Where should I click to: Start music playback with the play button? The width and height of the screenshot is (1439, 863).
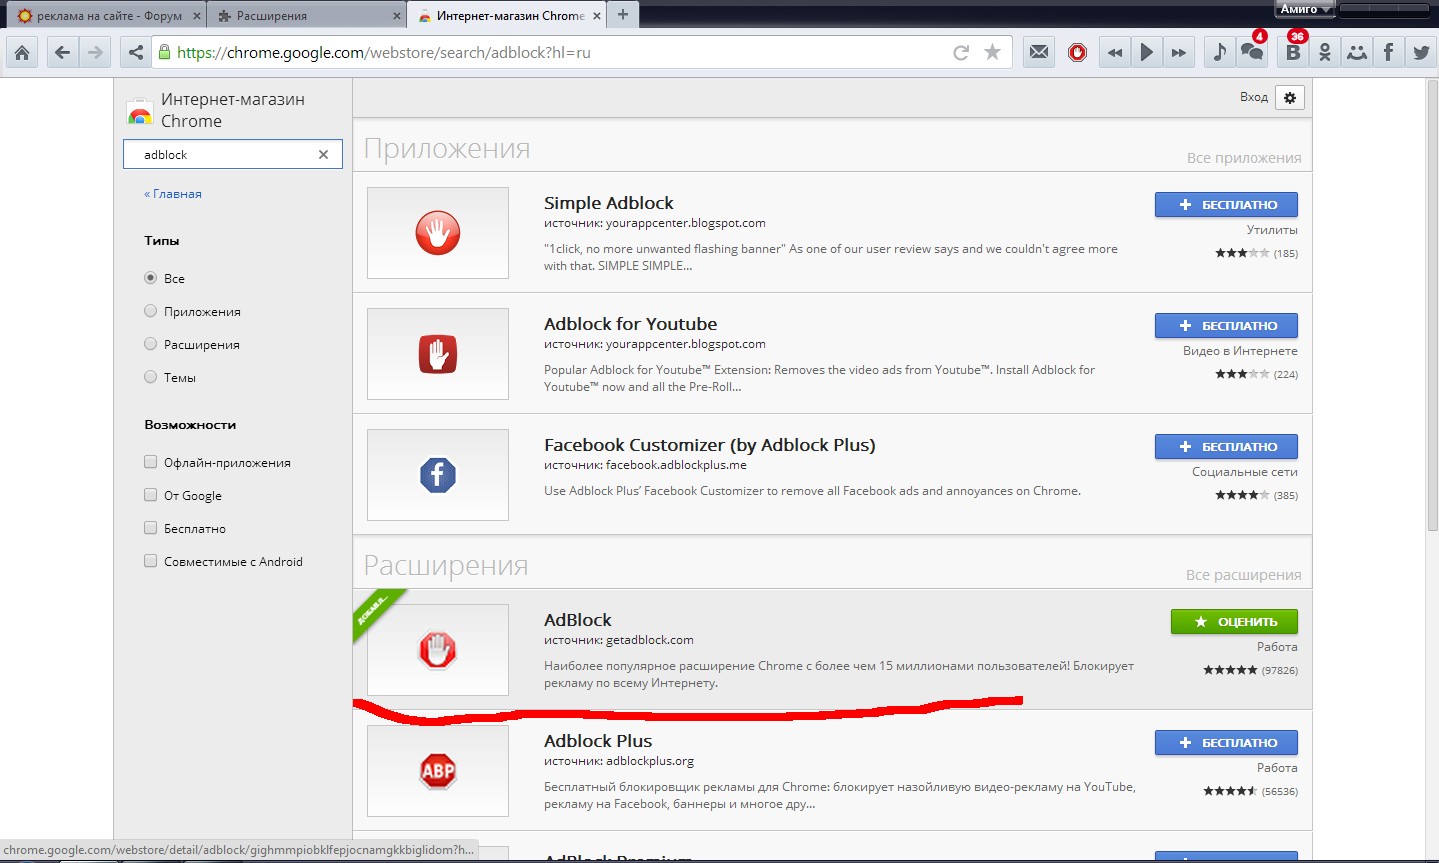(x=1147, y=52)
